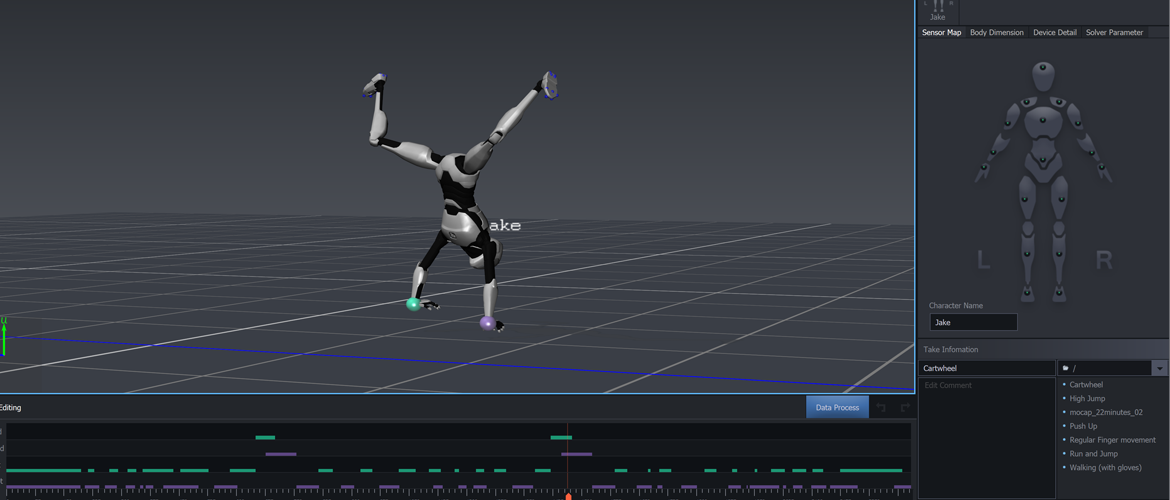Open the Sensor Map tab
This screenshot has width=1170, height=500.
[x=941, y=32]
